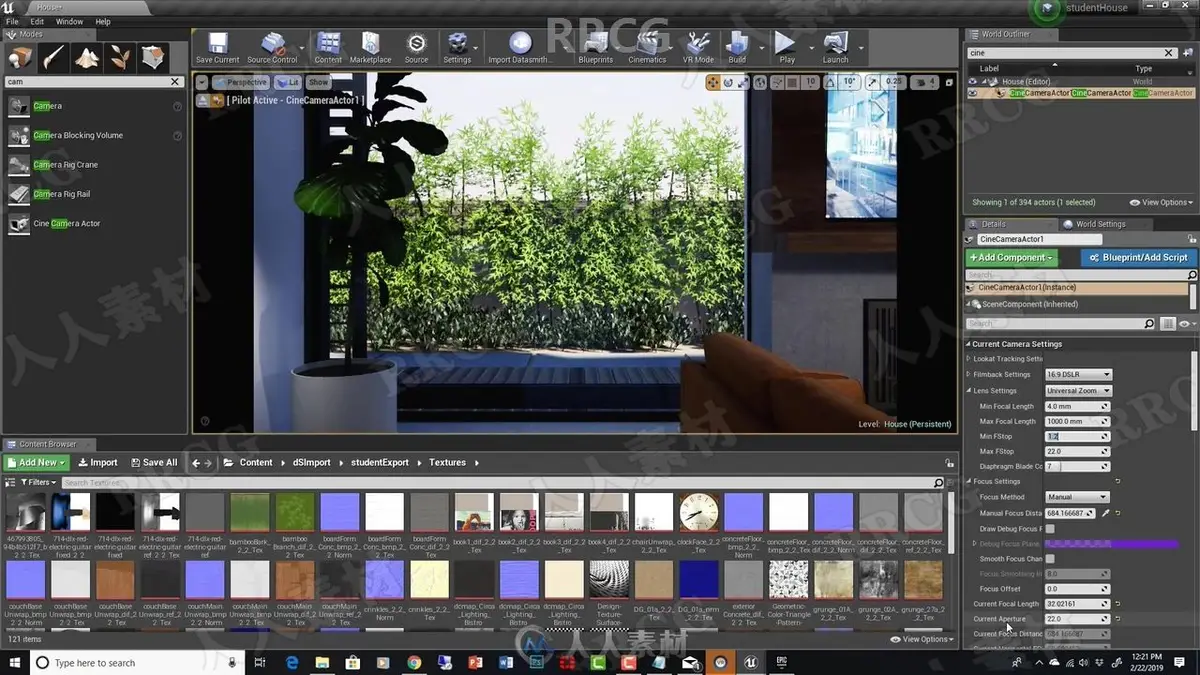Click the Save All button
This screenshot has height=675, width=1200.
153,462
